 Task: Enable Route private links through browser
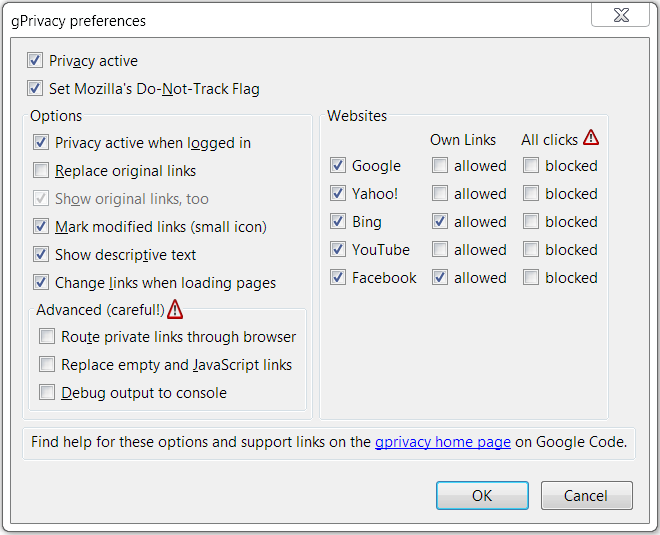click(47, 336)
